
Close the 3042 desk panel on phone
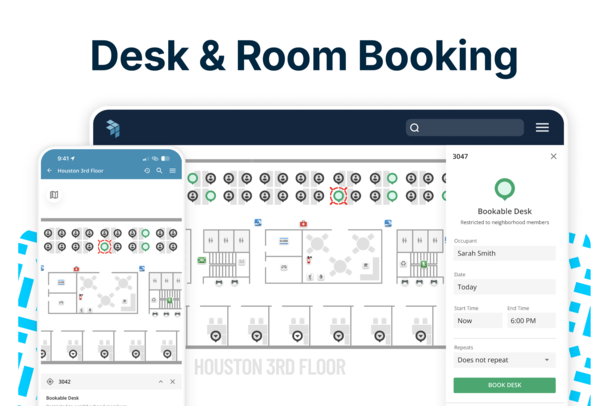pos(172,382)
